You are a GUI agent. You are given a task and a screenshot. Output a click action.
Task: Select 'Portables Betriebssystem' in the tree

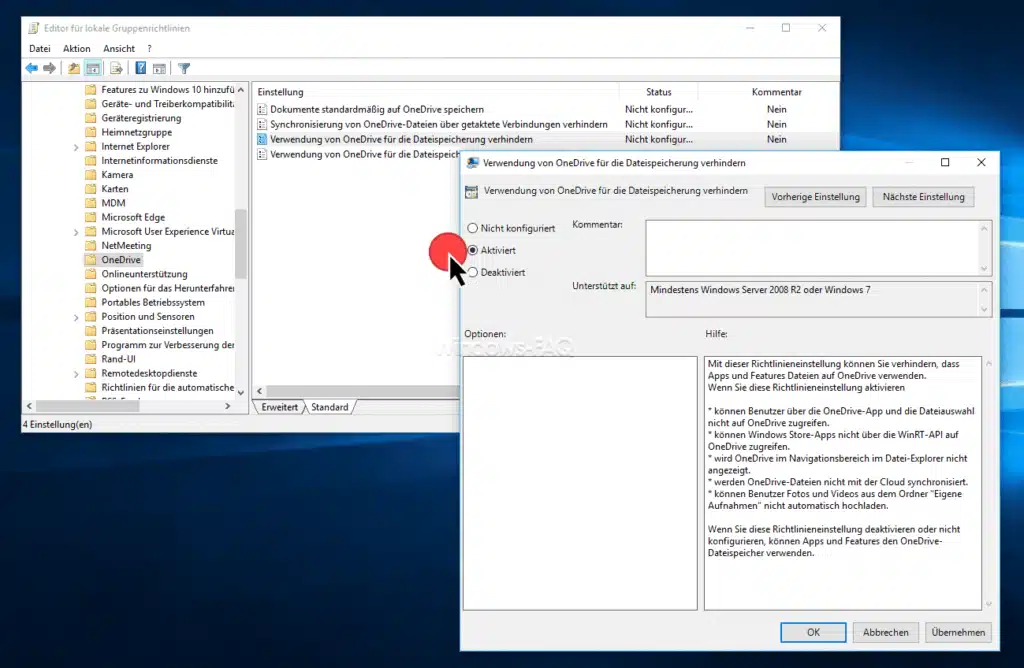coord(153,302)
